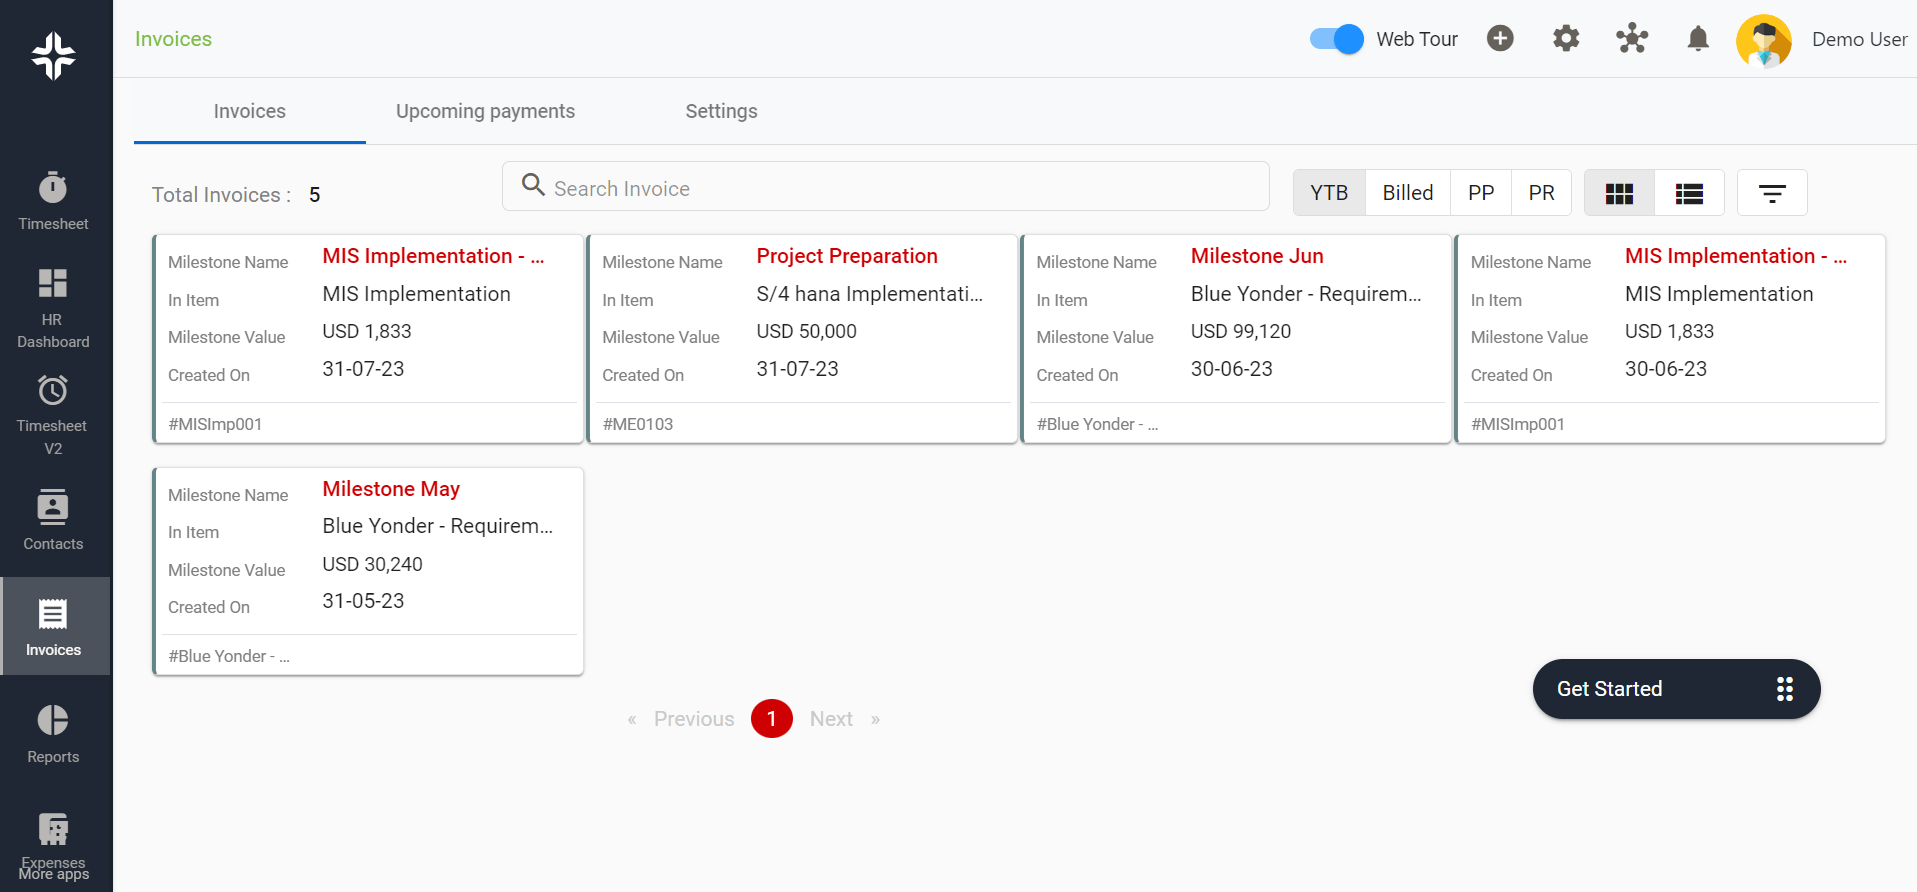Open the filter options menu

(1771, 194)
